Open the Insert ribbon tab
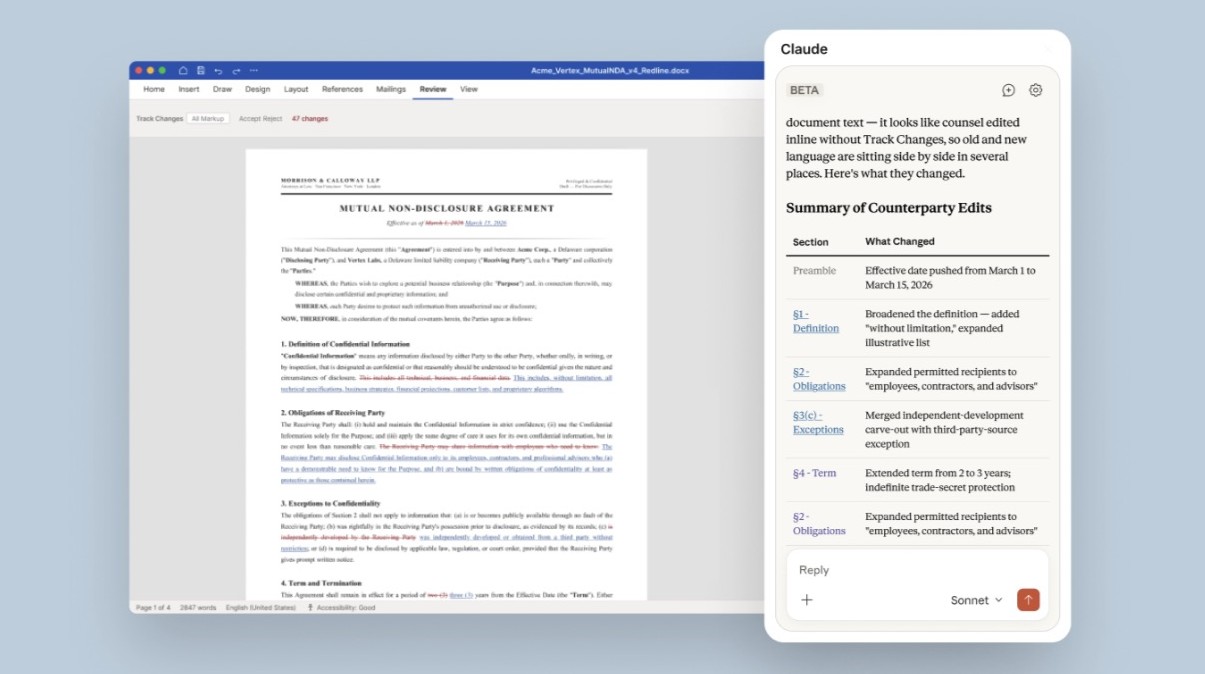Image resolution: width=1205 pixels, height=674 pixels. [189, 89]
